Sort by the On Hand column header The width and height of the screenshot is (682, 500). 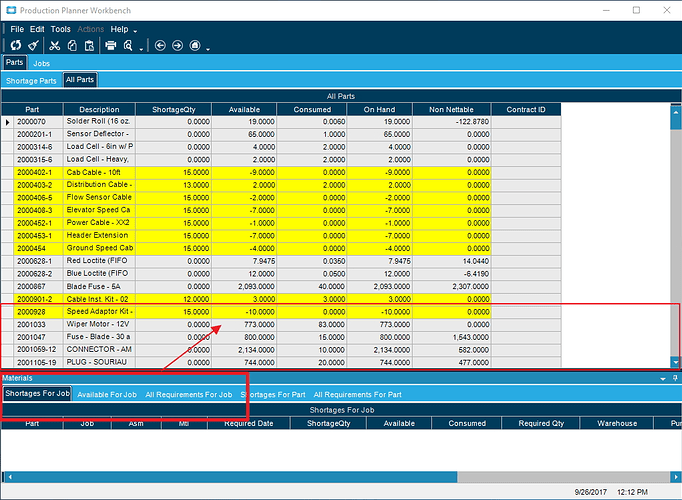pos(379,110)
